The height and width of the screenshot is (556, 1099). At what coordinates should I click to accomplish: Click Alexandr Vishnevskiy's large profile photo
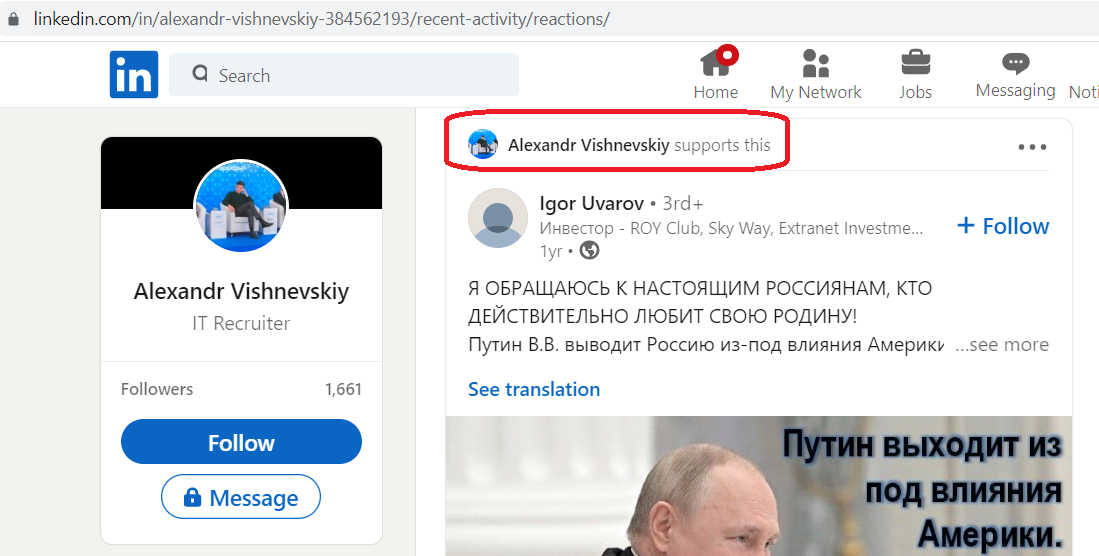coord(240,205)
